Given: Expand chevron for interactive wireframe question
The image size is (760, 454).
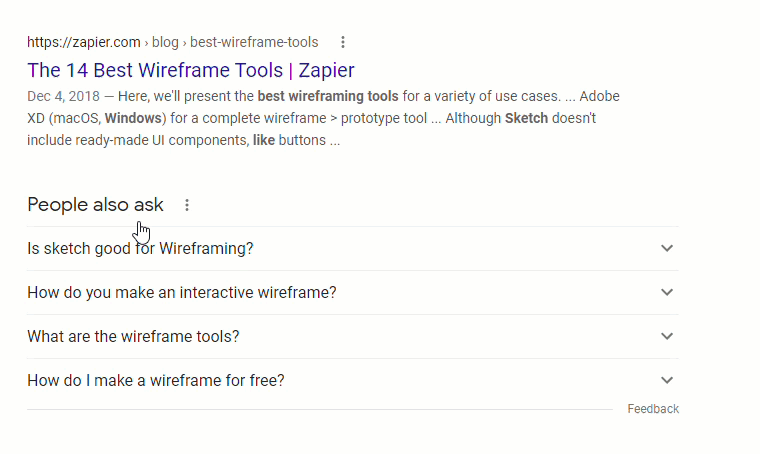Looking at the screenshot, I should click(x=667, y=292).
